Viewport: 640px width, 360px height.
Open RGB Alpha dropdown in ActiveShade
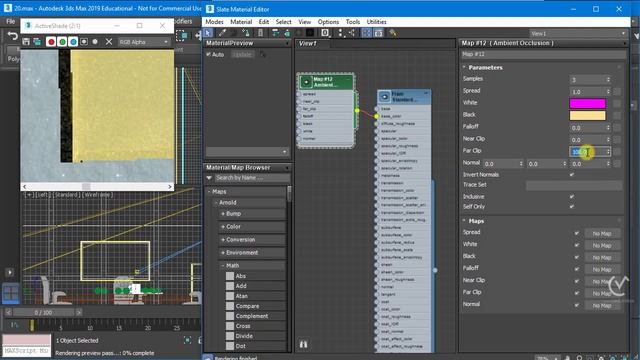point(144,42)
